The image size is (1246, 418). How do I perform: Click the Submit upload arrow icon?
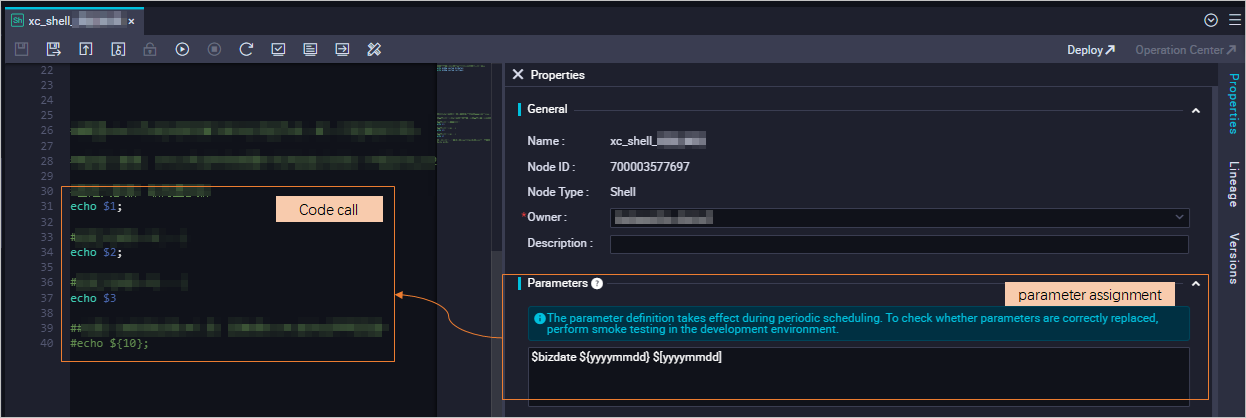pyautogui.click(x=86, y=49)
